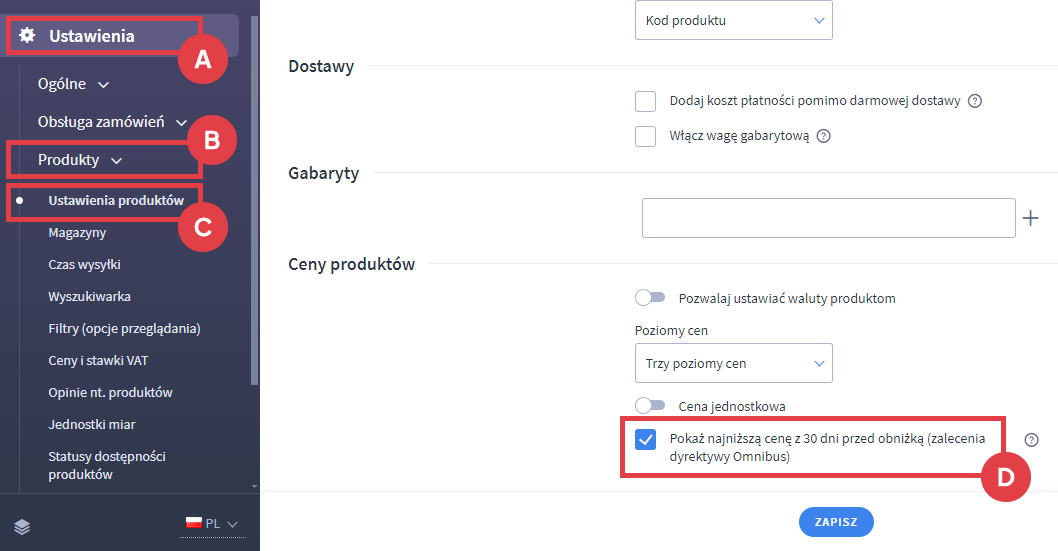Open help icon for Omnibus lowest price option
The width and height of the screenshot is (1058, 551).
1032,439
